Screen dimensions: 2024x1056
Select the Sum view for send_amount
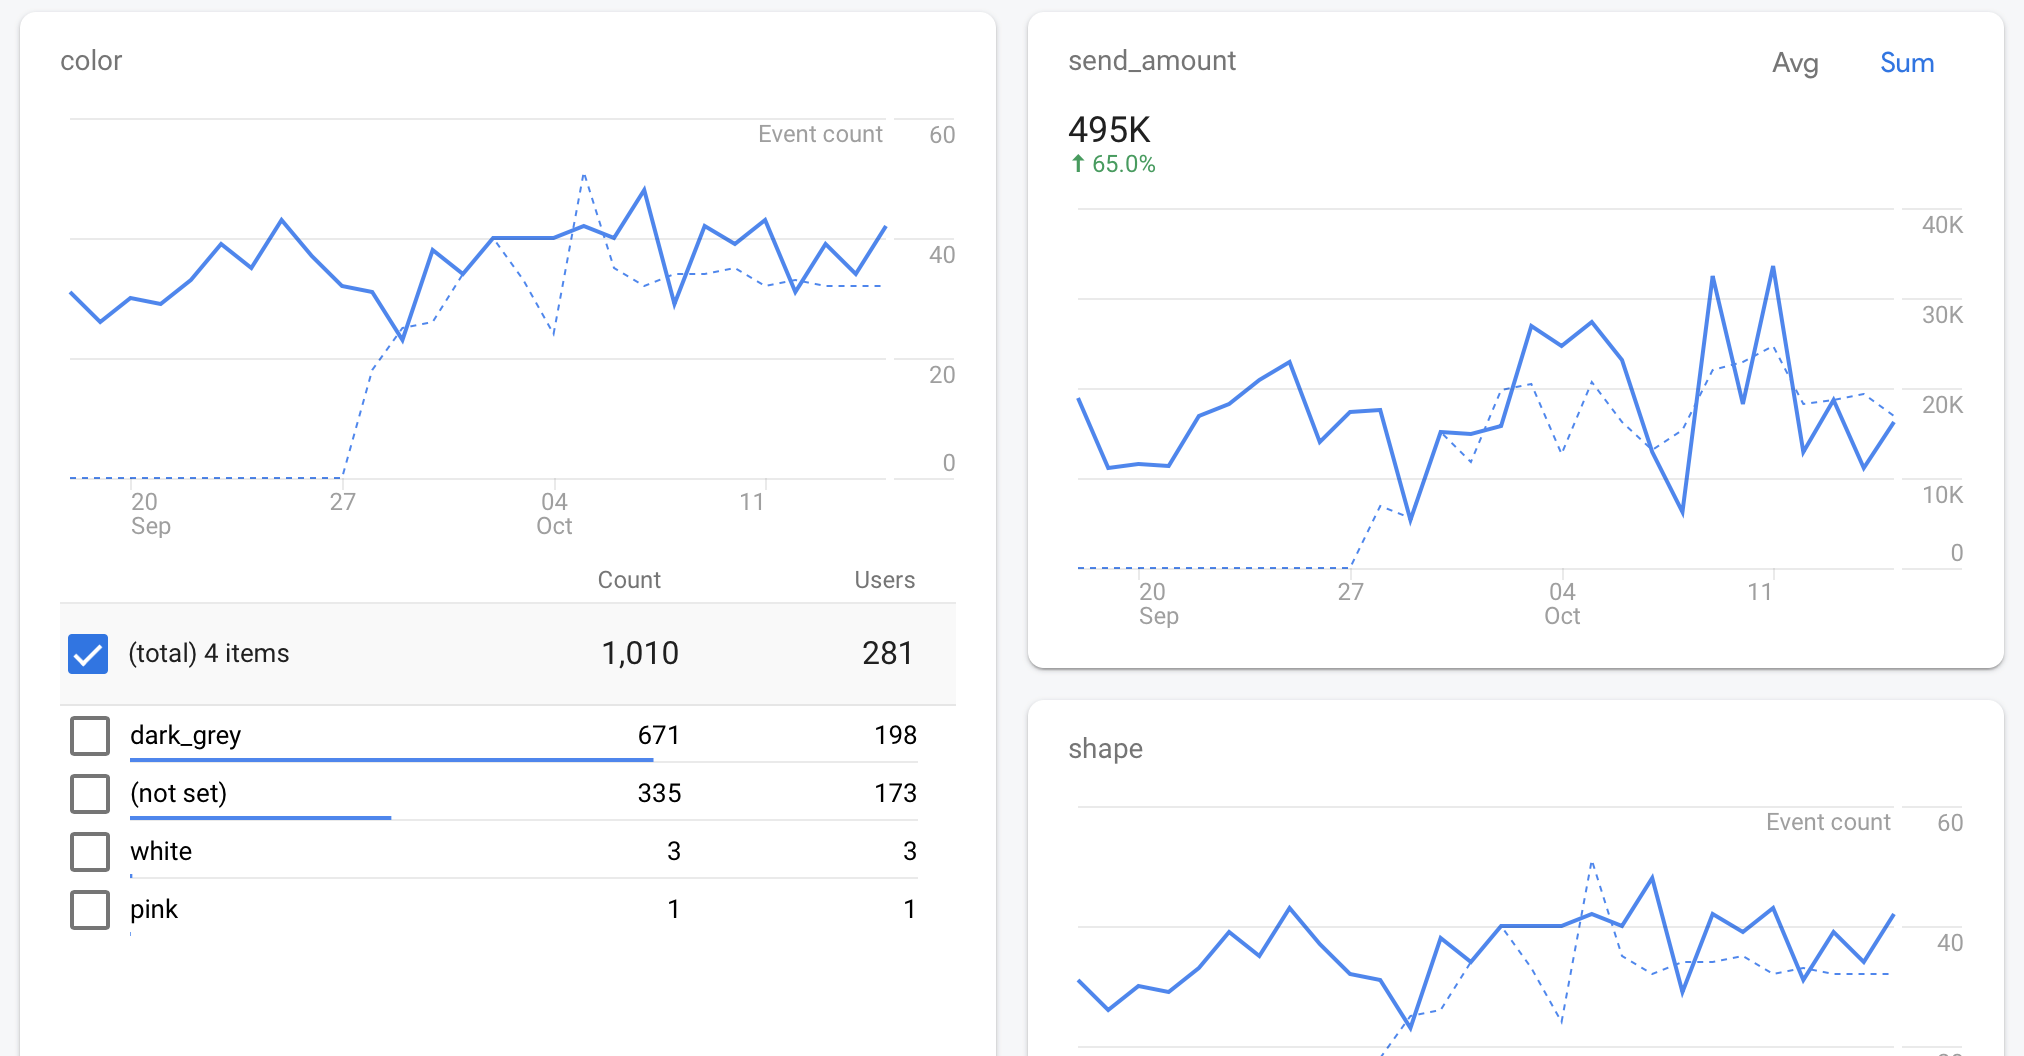pos(1907,63)
